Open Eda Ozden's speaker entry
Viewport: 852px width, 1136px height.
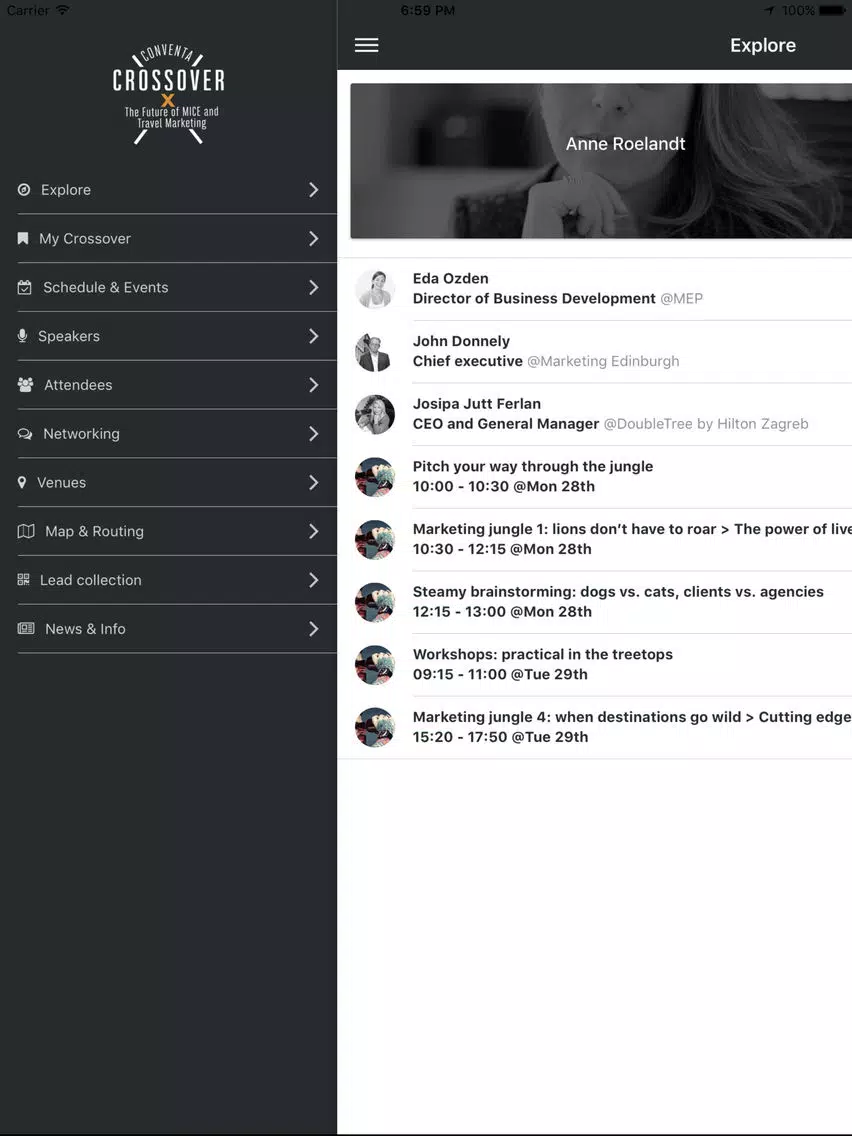click(x=594, y=288)
